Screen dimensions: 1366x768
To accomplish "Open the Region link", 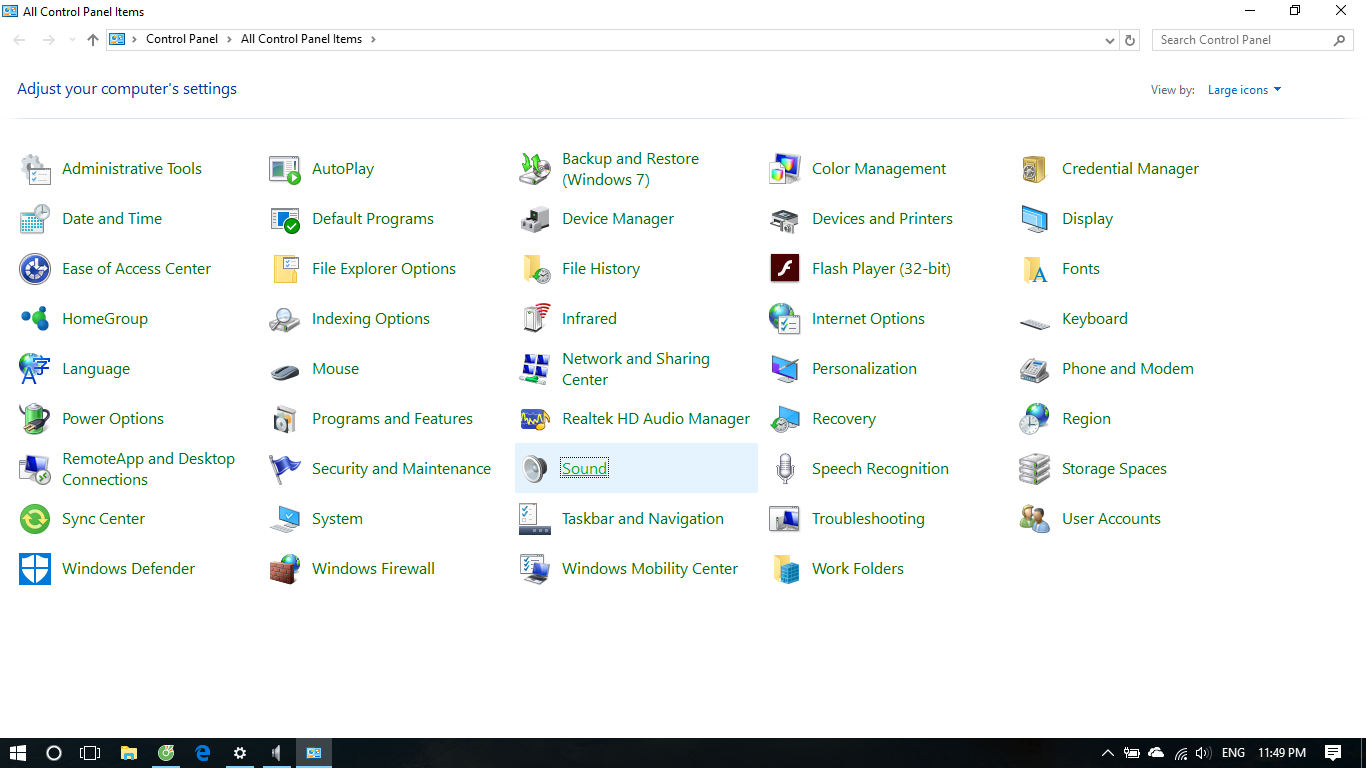I will pyautogui.click(x=1086, y=419).
